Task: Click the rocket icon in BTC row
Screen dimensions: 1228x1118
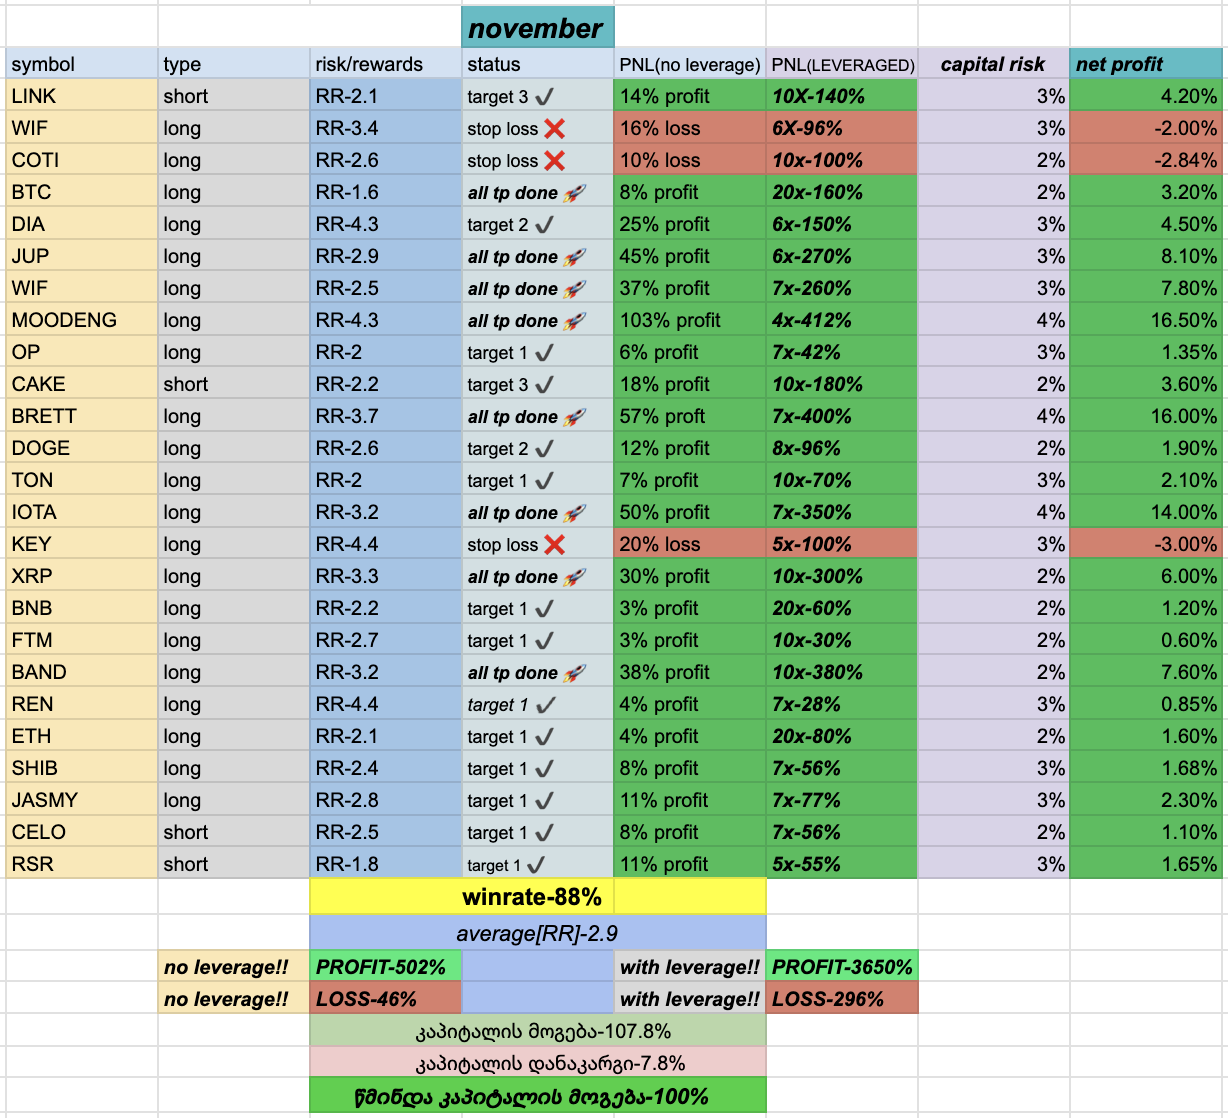Action: click(x=574, y=193)
